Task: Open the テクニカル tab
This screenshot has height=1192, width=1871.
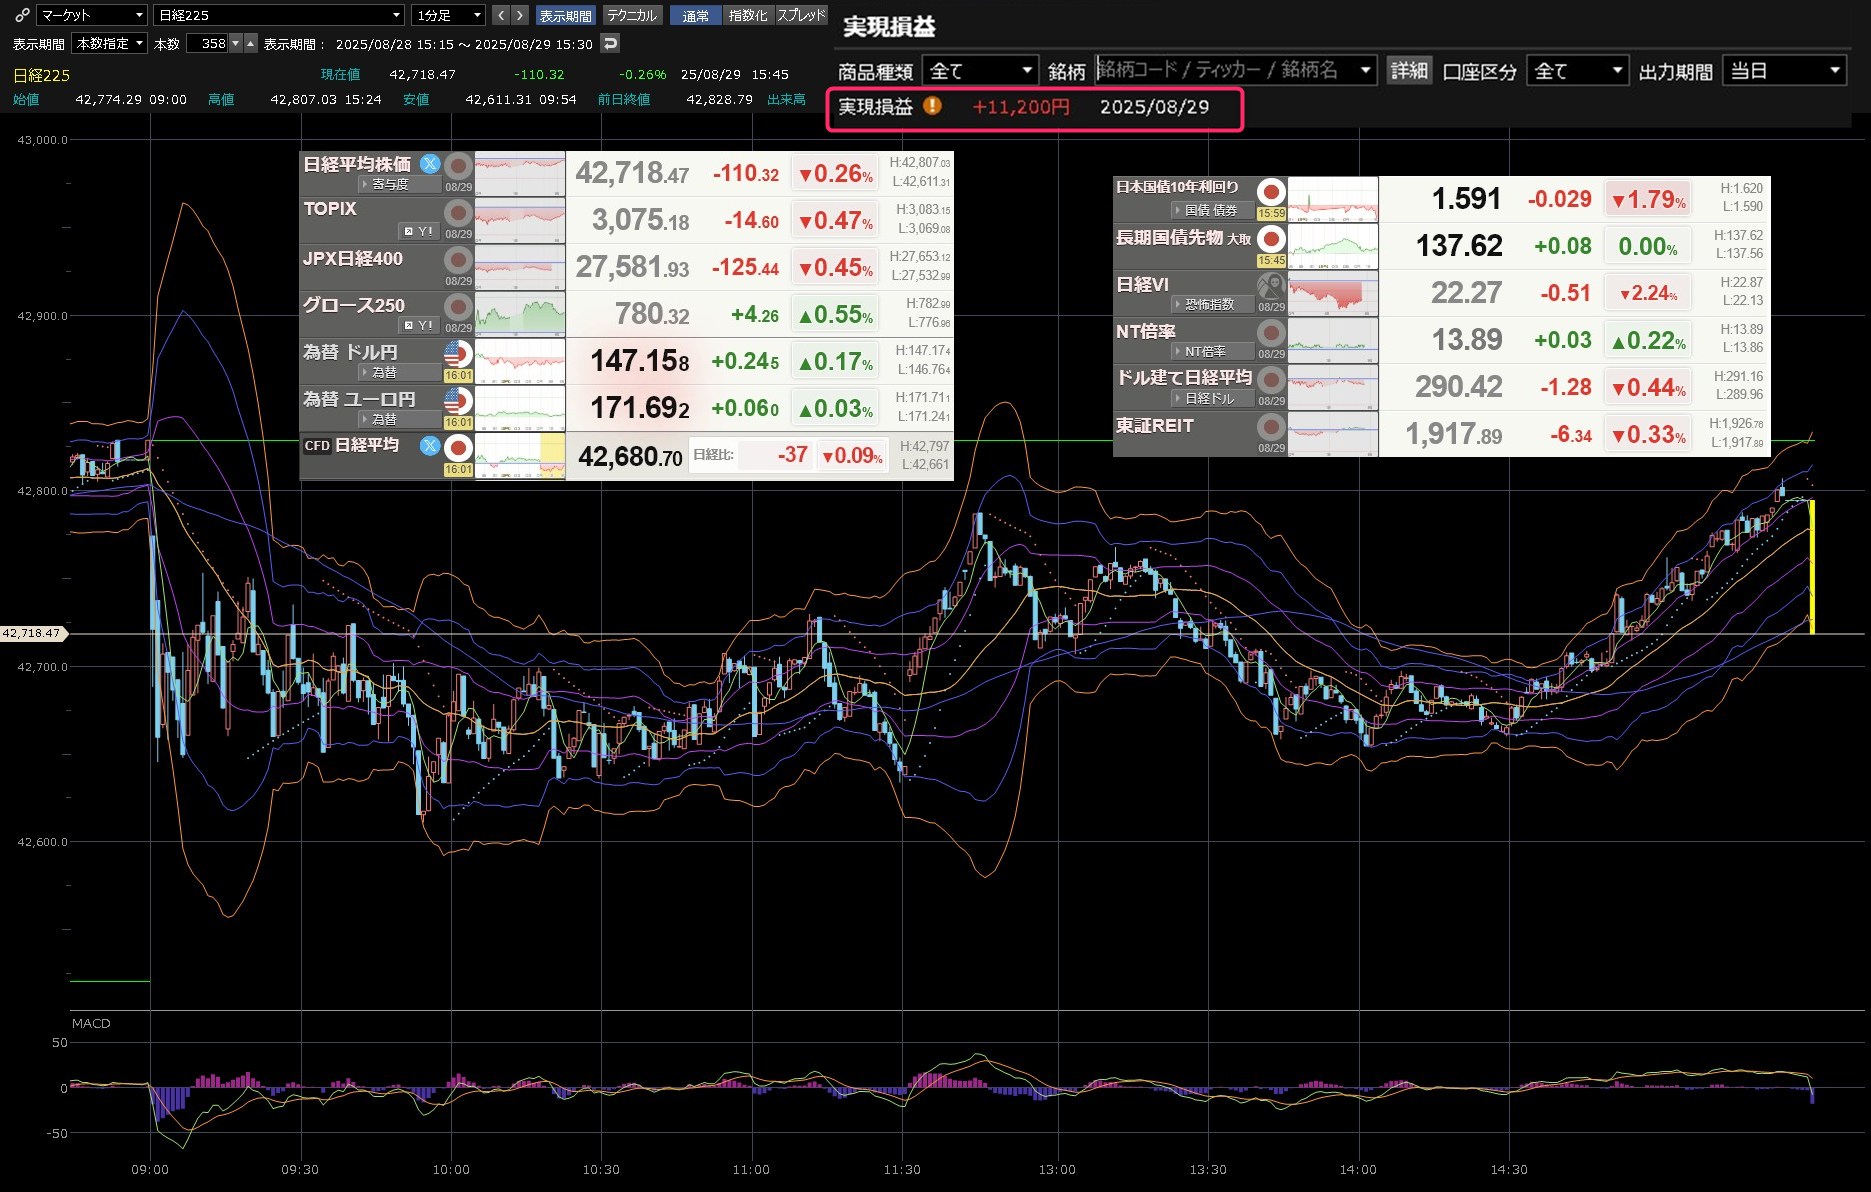Action: pyautogui.click(x=632, y=15)
